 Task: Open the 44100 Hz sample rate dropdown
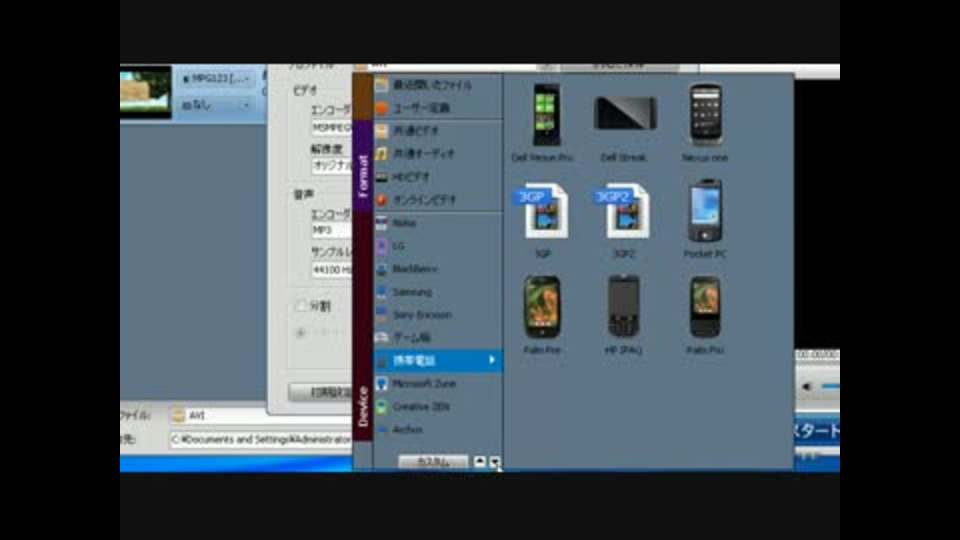pos(332,269)
